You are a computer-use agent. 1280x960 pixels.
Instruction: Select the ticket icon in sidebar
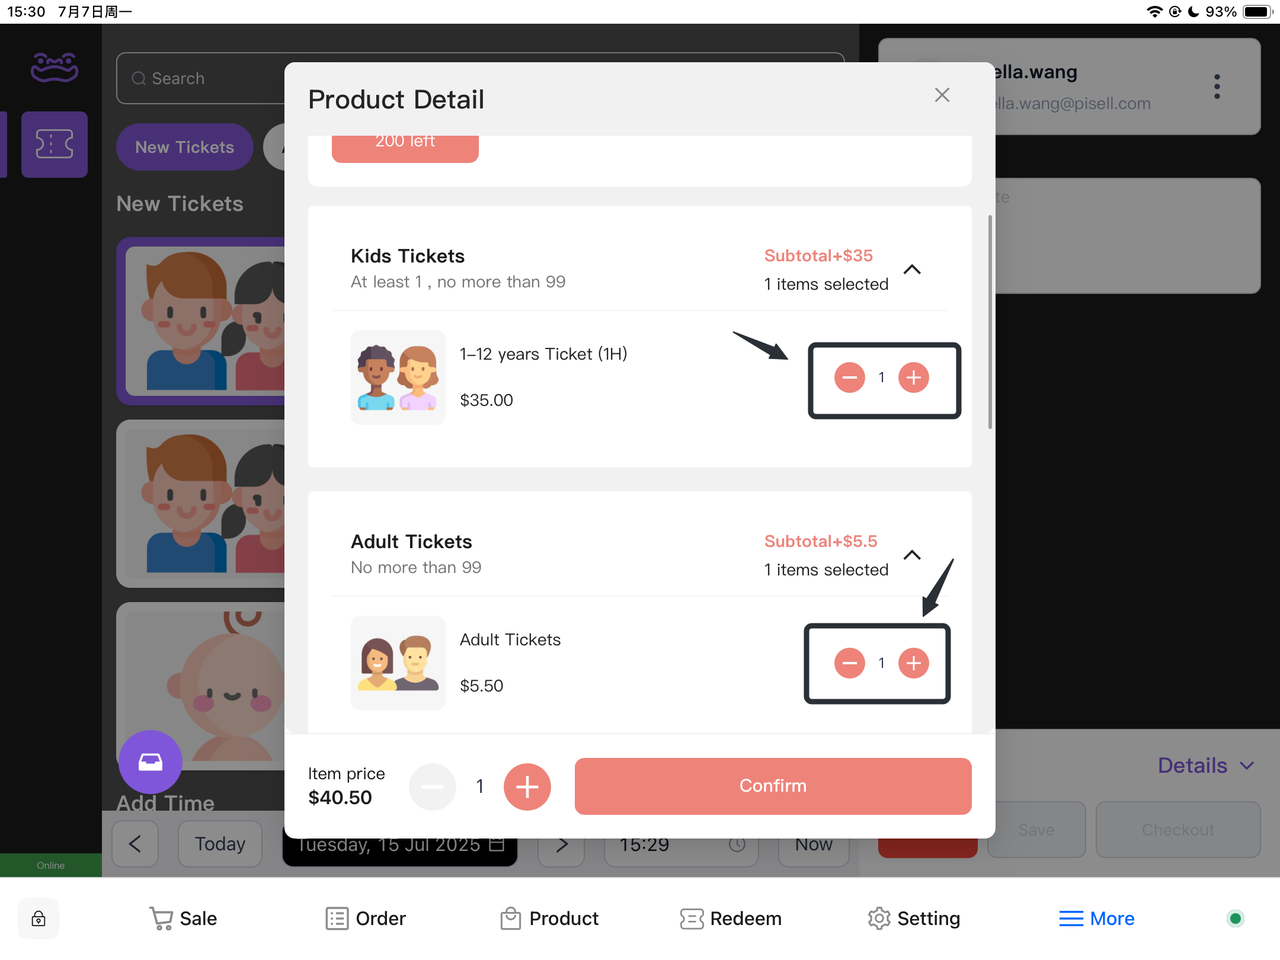coord(54,145)
